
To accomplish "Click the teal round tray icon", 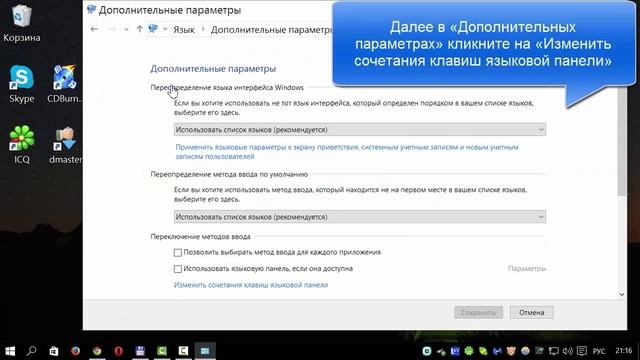I will pyautogui.click(x=427, y=351).
